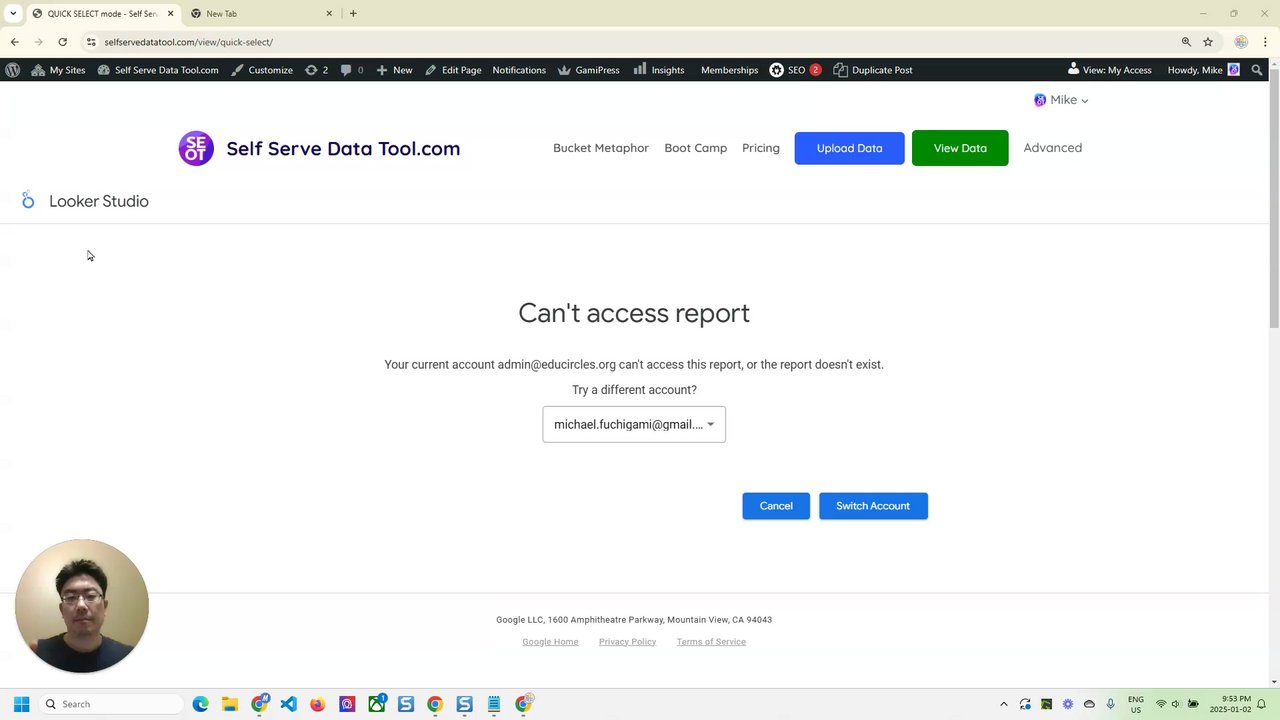Click the zoom magnifier icon in address bar

tap(1186, 42)
